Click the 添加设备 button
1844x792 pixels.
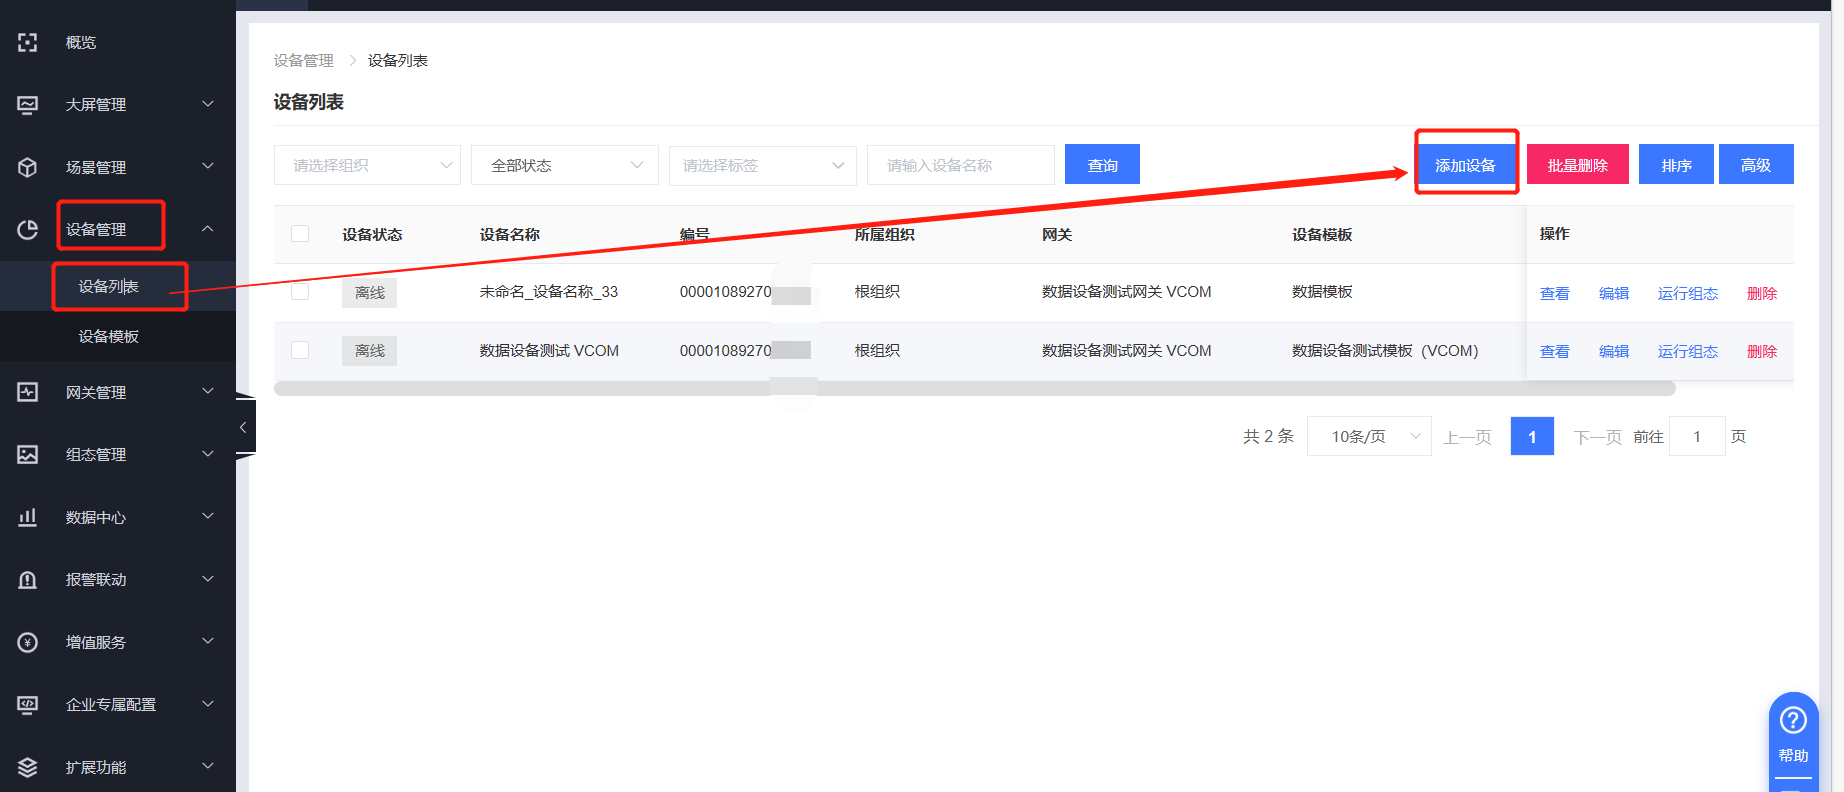point(1465,165)
